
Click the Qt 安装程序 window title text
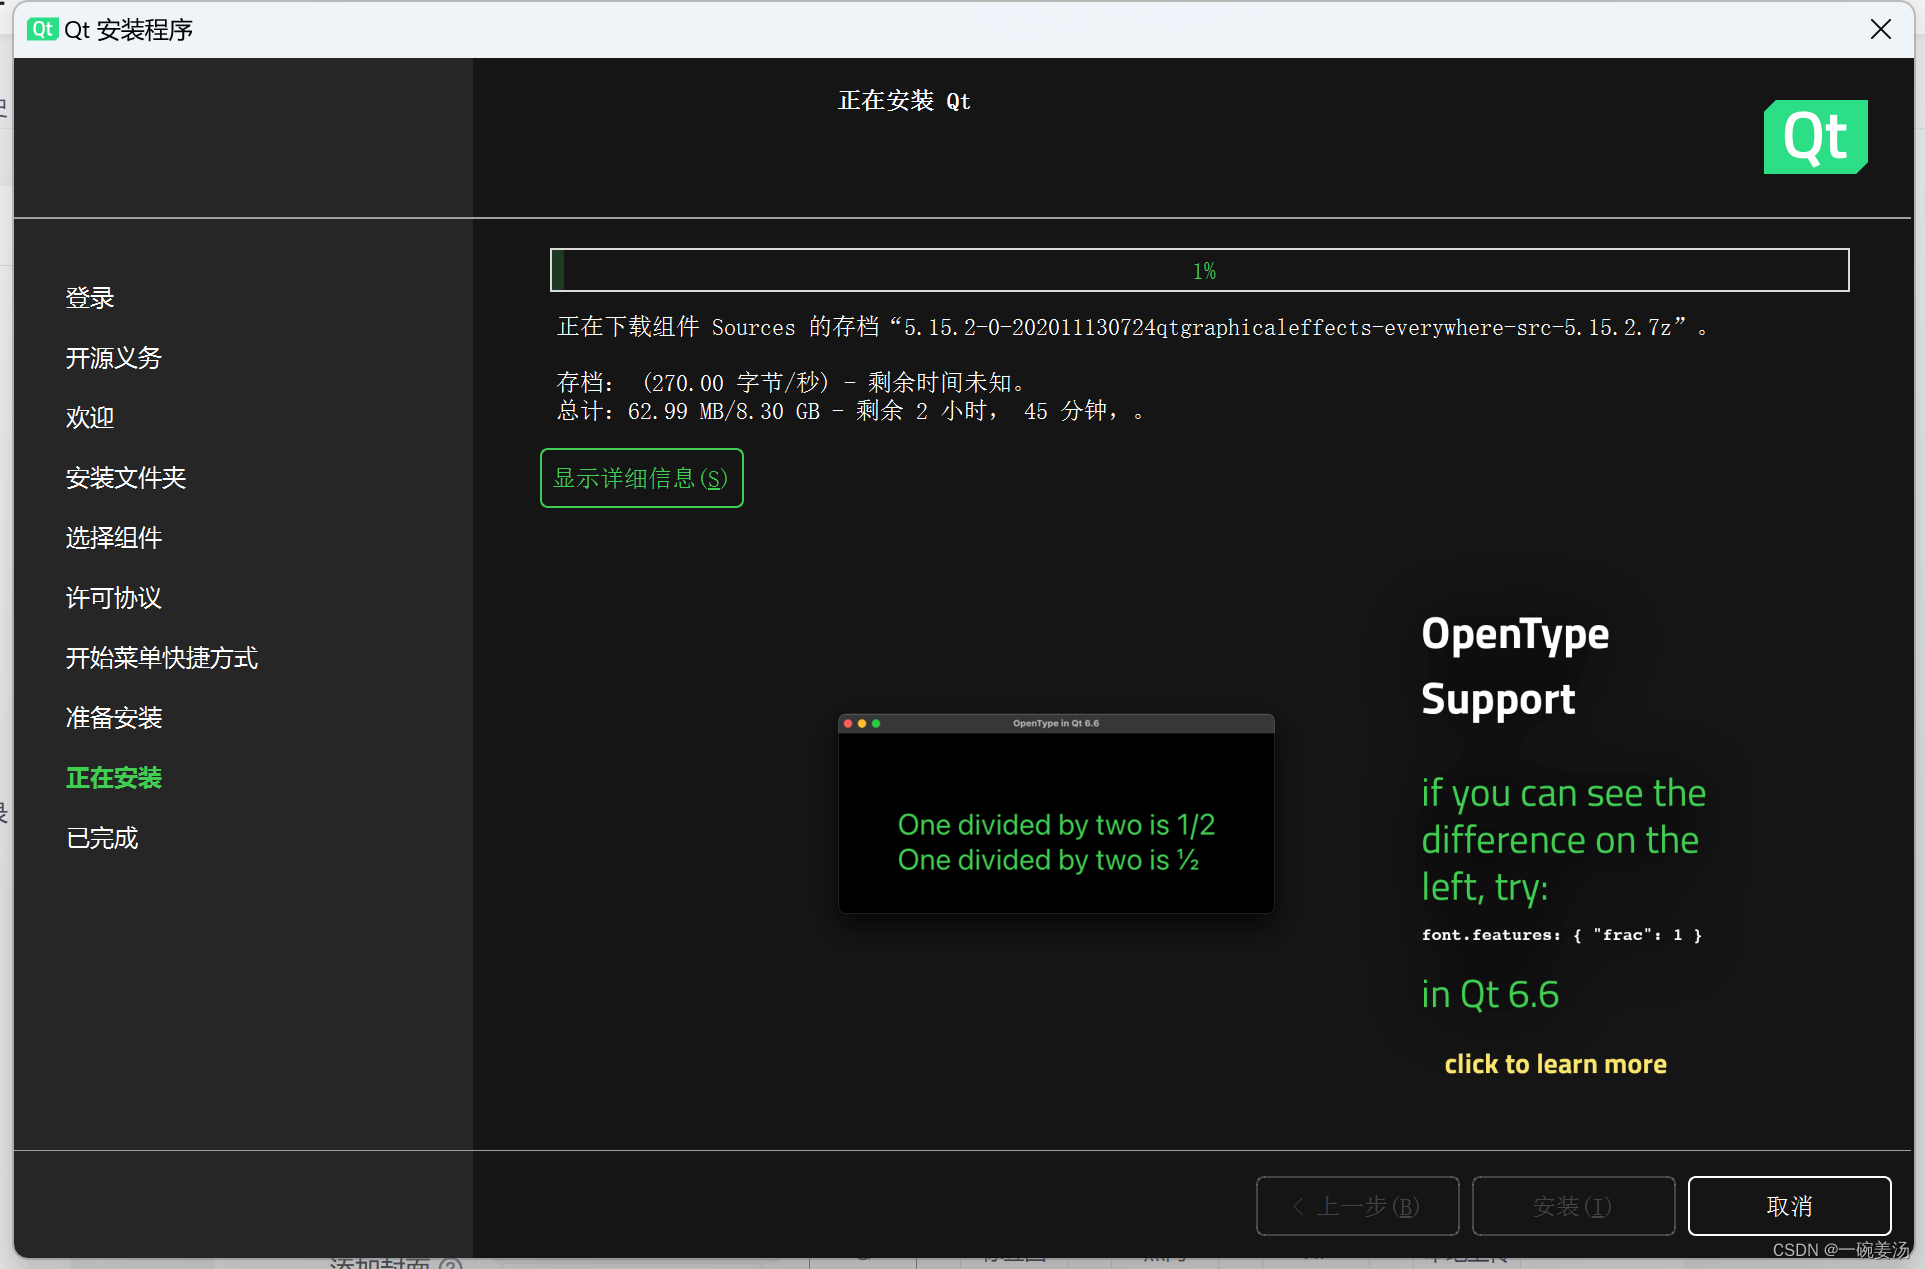(x=129, y=30)
